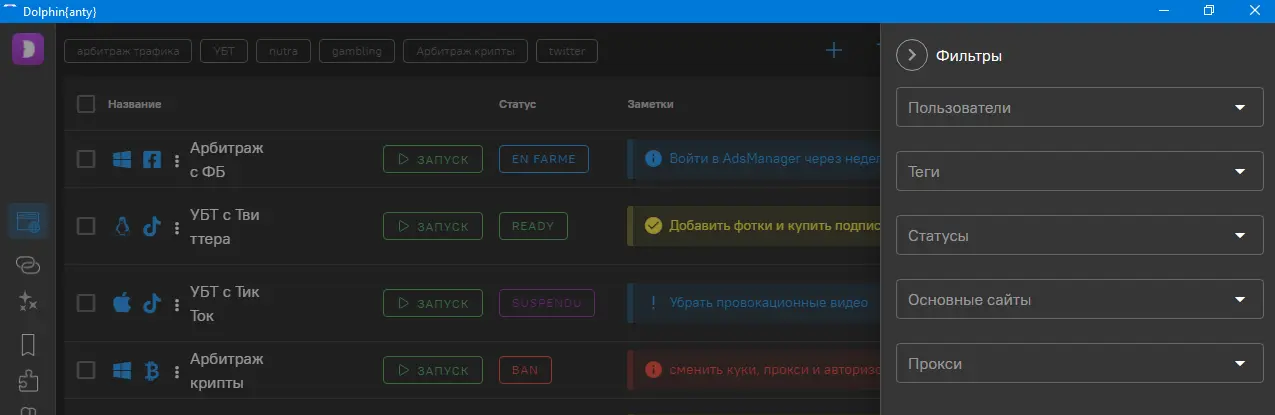Screen dimensions: 1275x415
Task: Open the note Добавить фотки и купить
Action: pyautogui.click(x=754, y=226)
